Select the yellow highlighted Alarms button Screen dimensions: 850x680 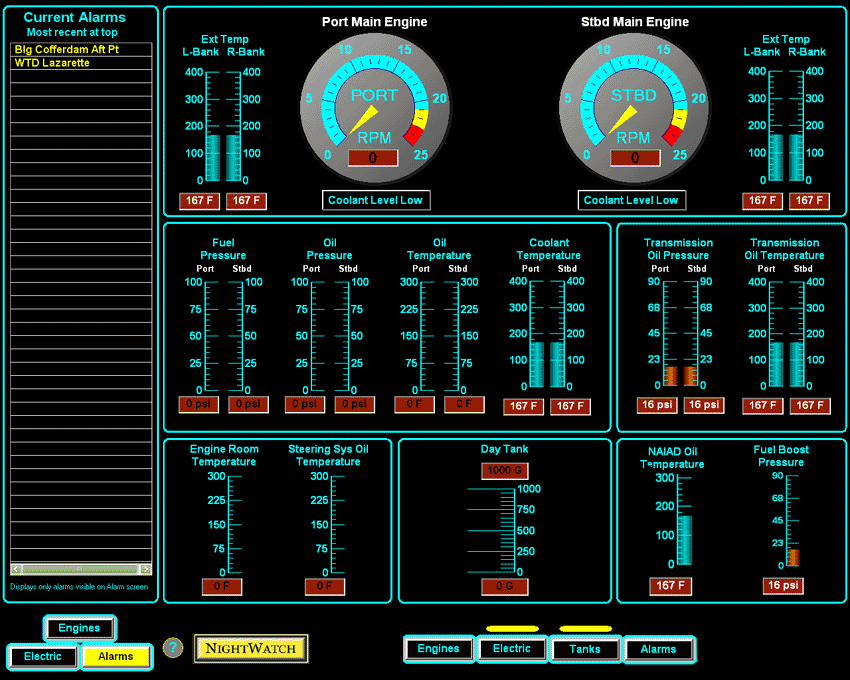pos(116,657)
